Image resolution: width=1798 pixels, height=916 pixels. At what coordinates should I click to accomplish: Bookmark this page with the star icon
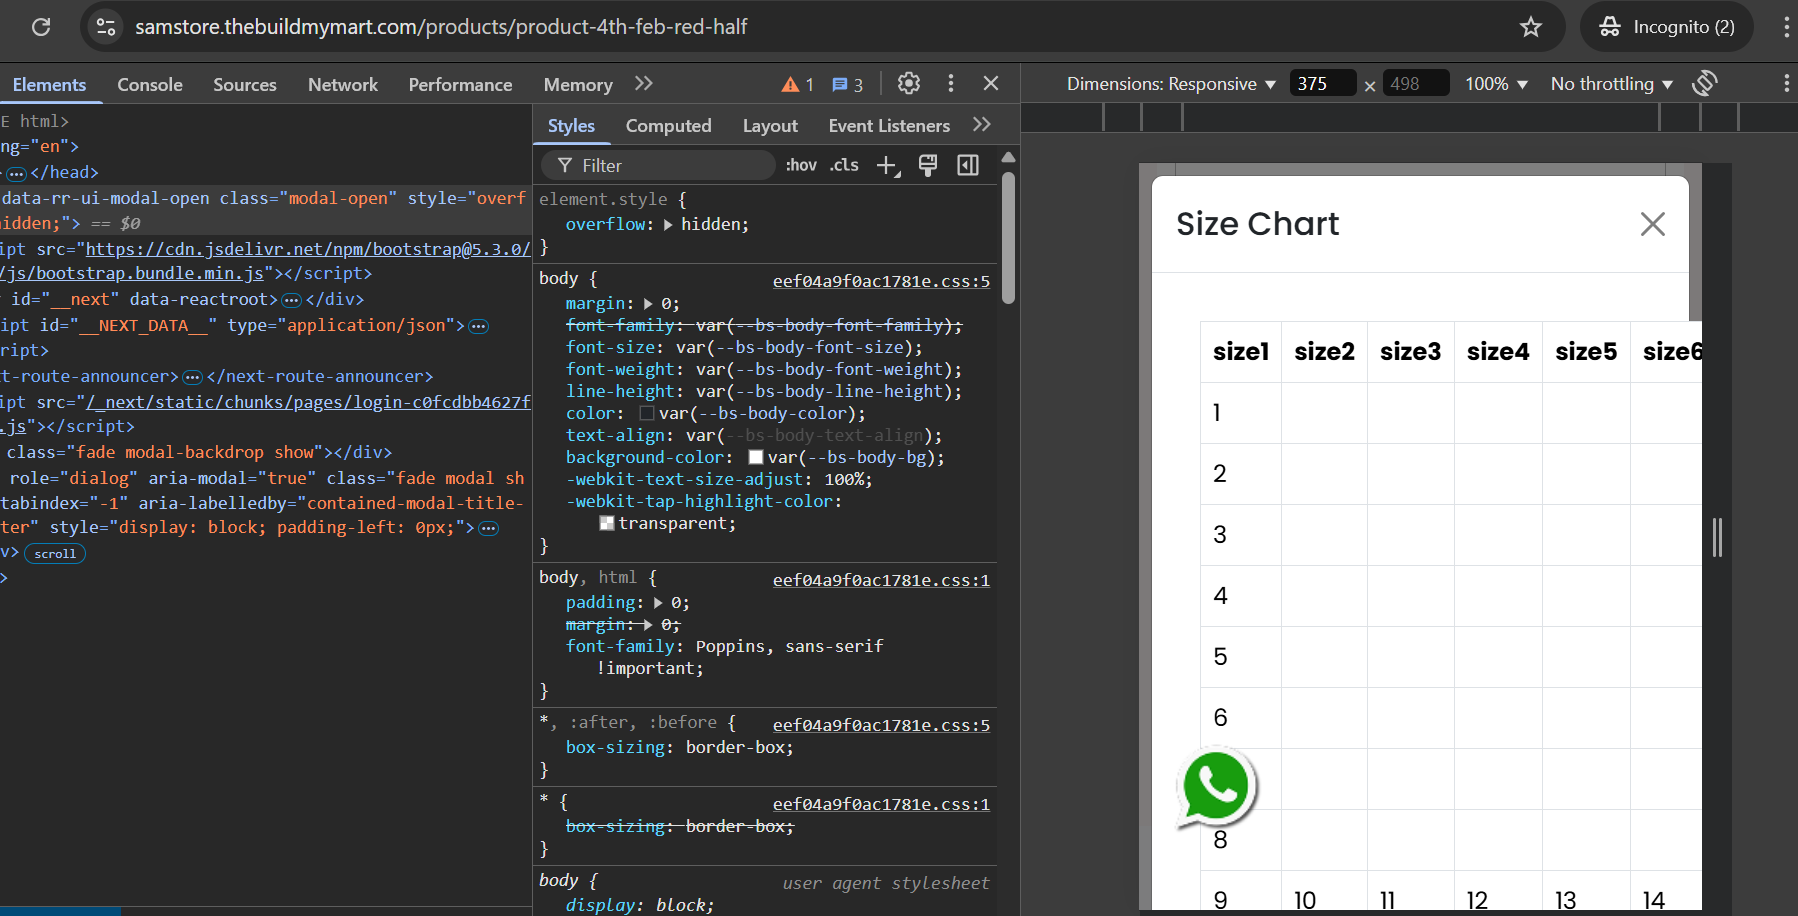pos(1531,27)
